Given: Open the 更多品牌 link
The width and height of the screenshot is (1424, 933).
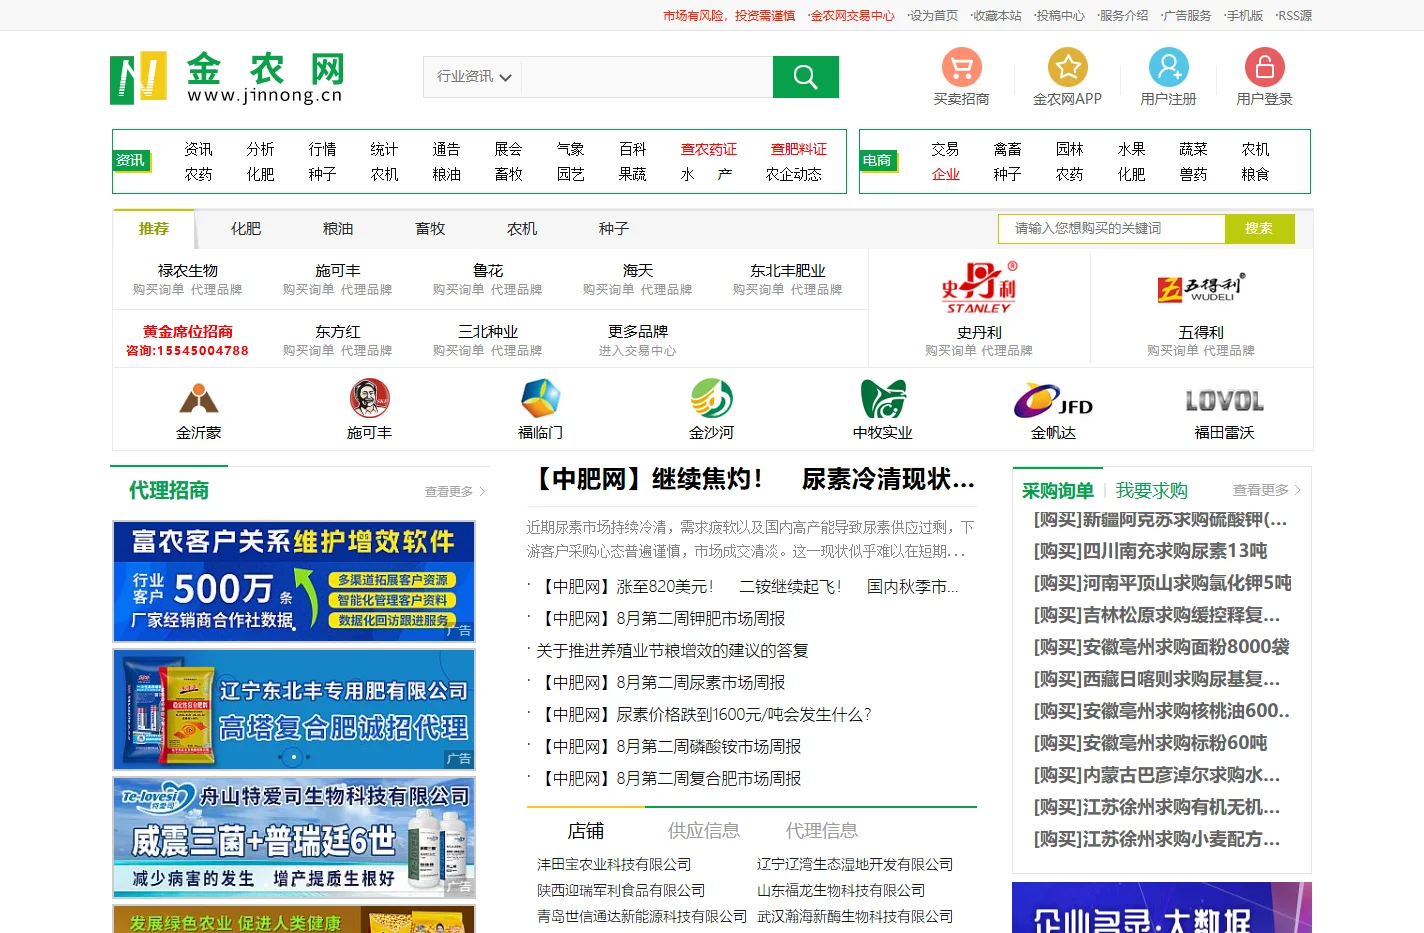Looking at the screenshot, I should click(638, 331).
